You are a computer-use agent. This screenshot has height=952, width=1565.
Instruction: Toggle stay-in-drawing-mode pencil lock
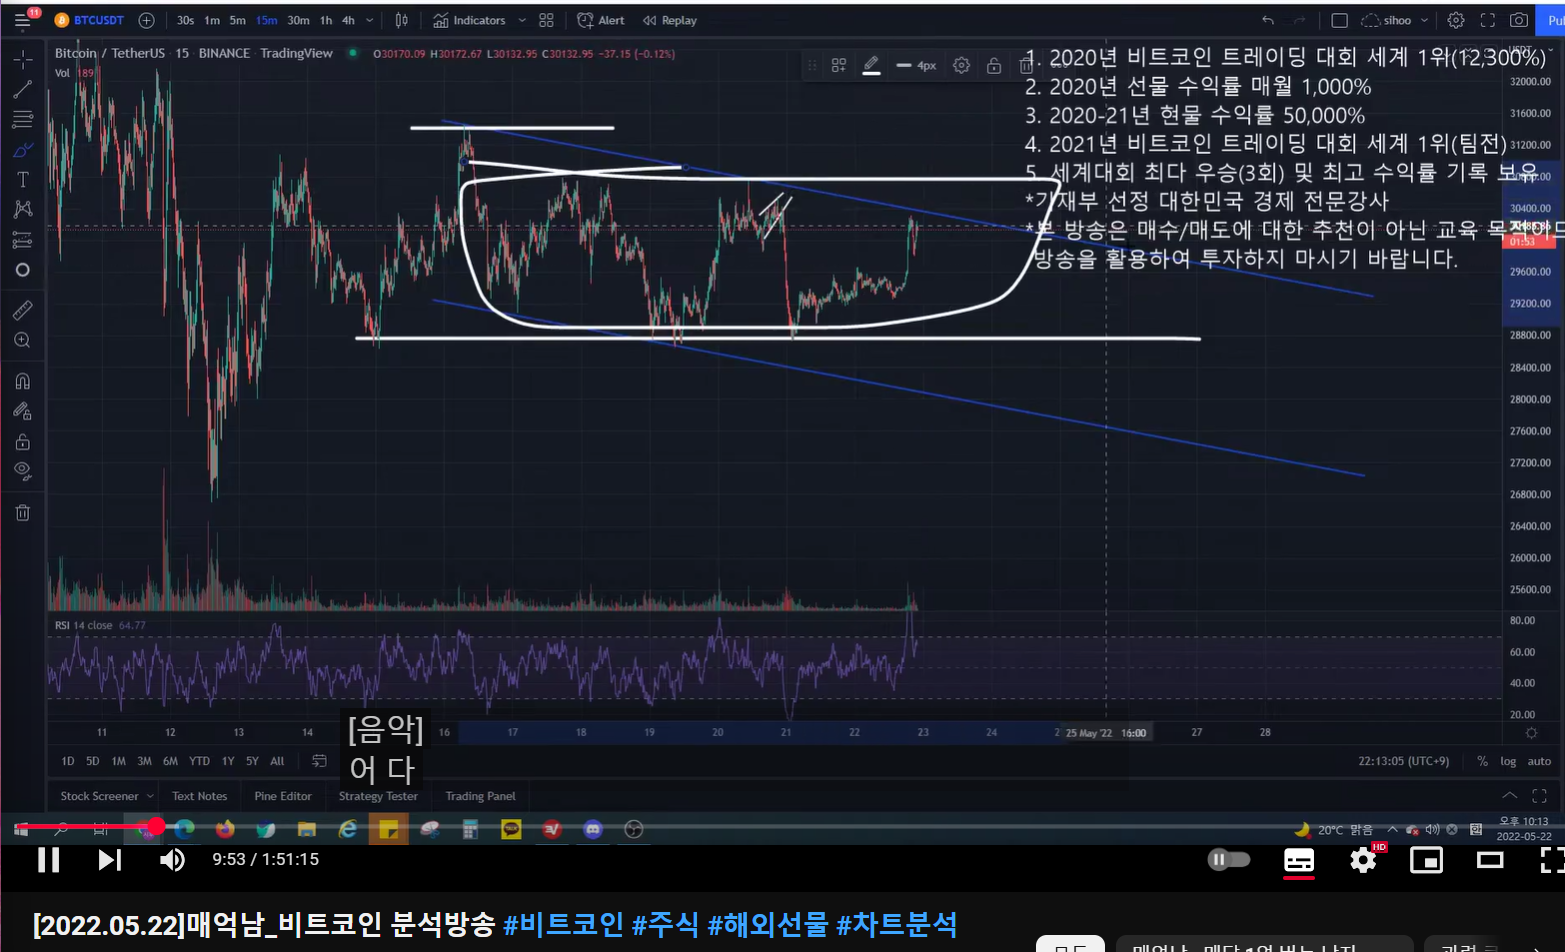[22, 411]
